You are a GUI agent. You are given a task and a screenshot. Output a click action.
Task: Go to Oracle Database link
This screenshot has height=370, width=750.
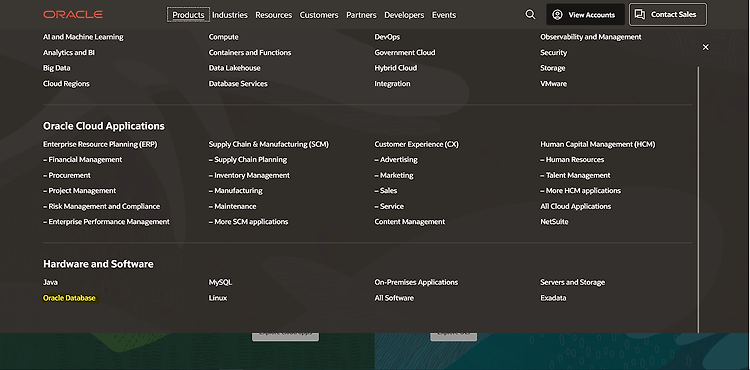(x=69, y=298)
